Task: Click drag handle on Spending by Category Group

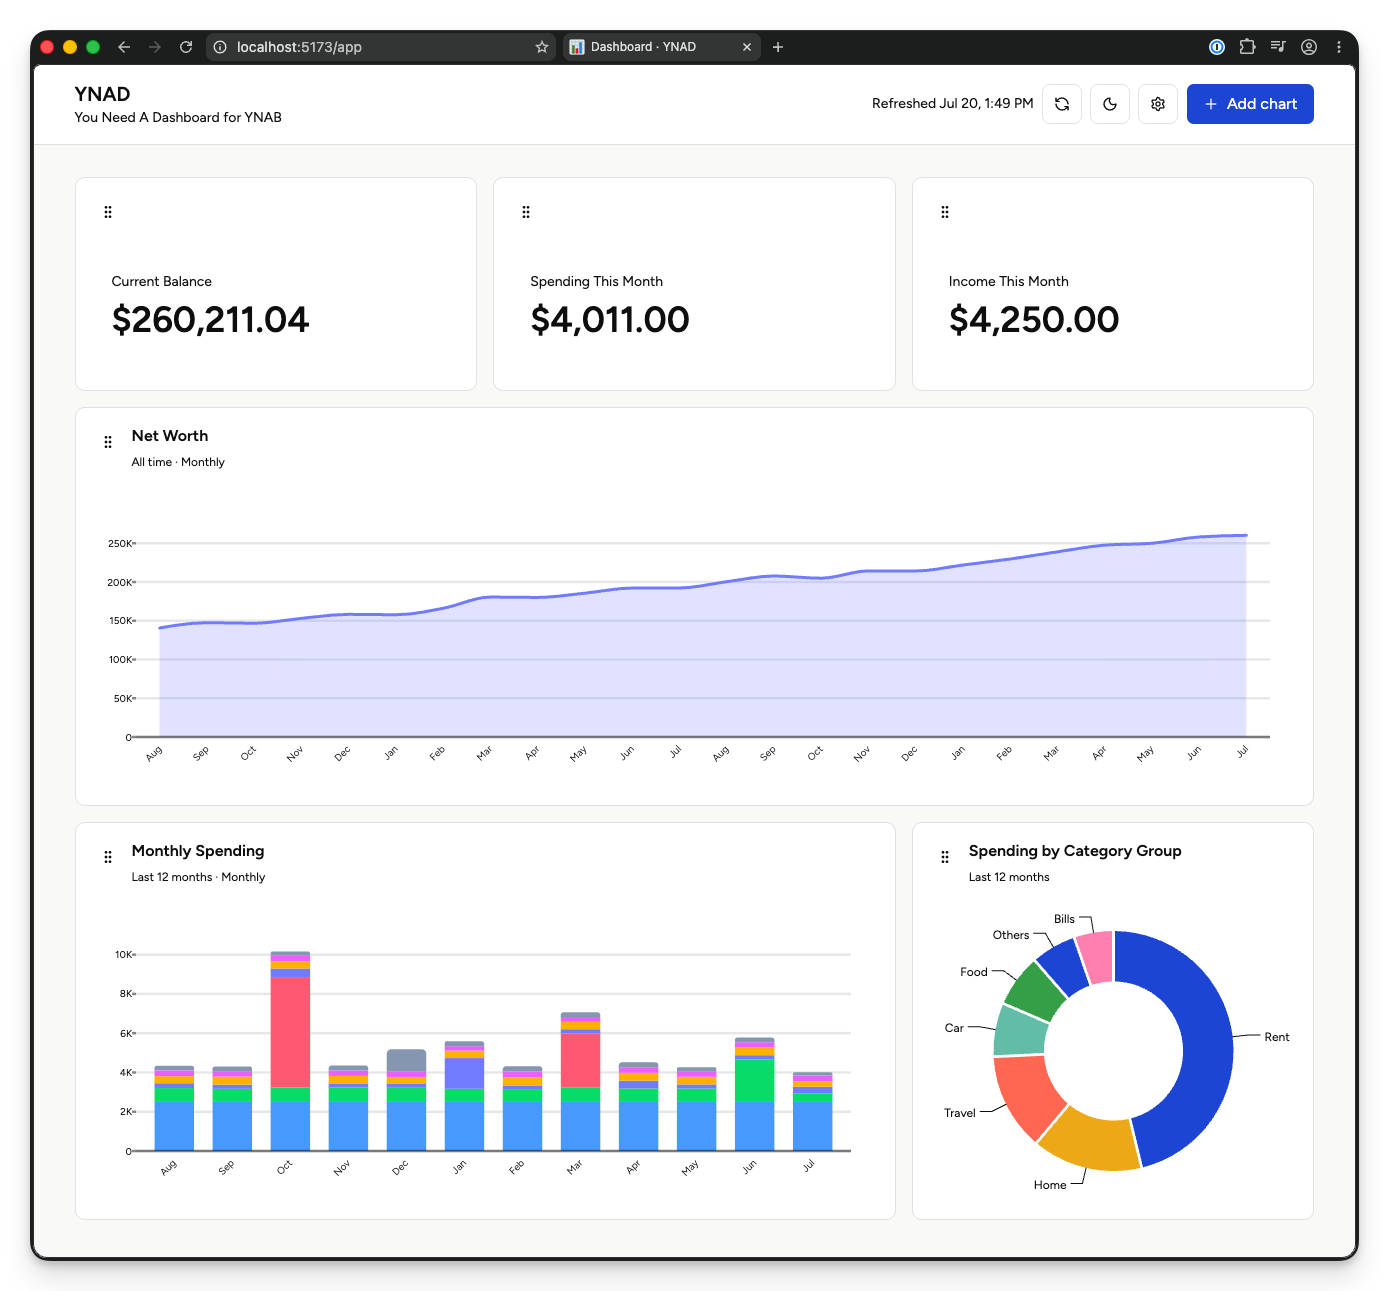Action: (945, 857)
